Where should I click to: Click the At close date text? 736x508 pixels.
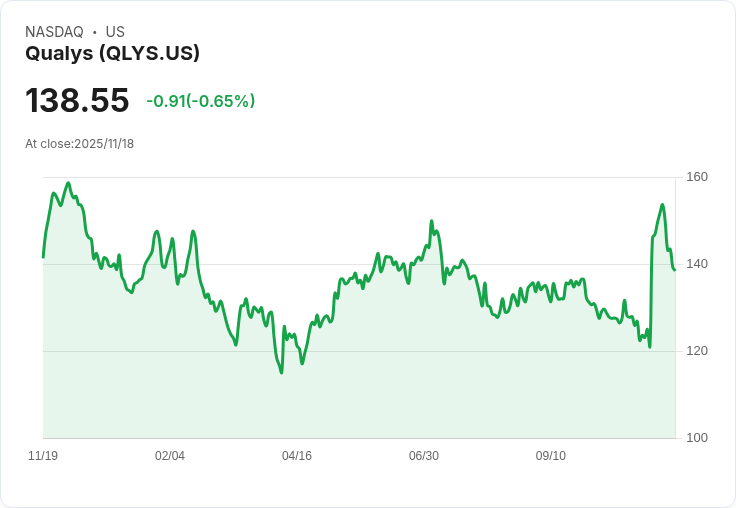click(x=79, y=144)
